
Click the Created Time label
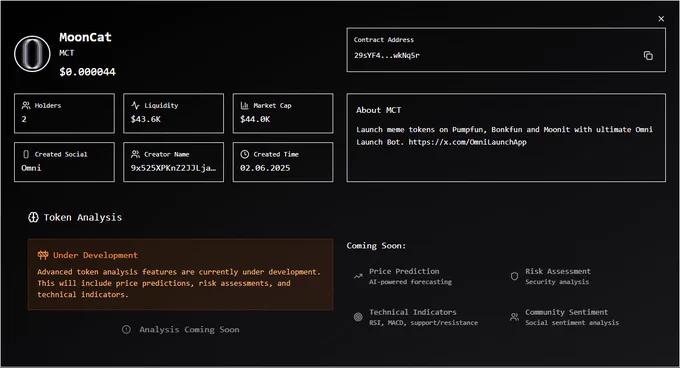(x=276, y=154)
